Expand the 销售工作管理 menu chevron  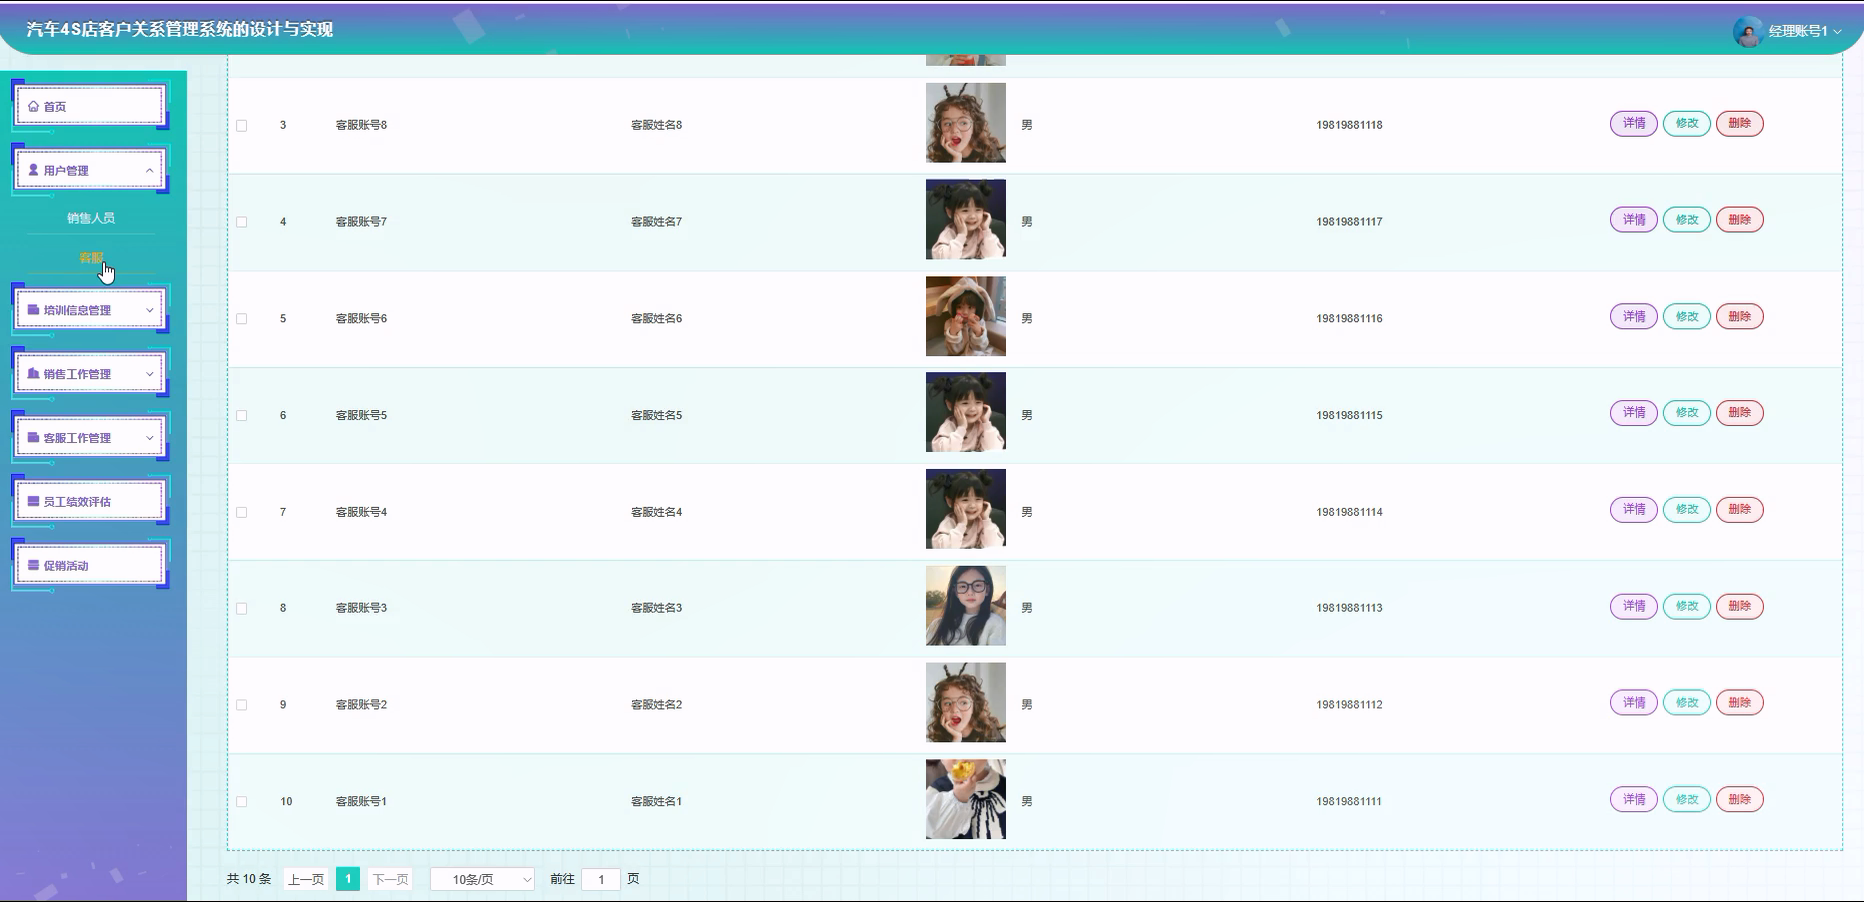point(150,374)
